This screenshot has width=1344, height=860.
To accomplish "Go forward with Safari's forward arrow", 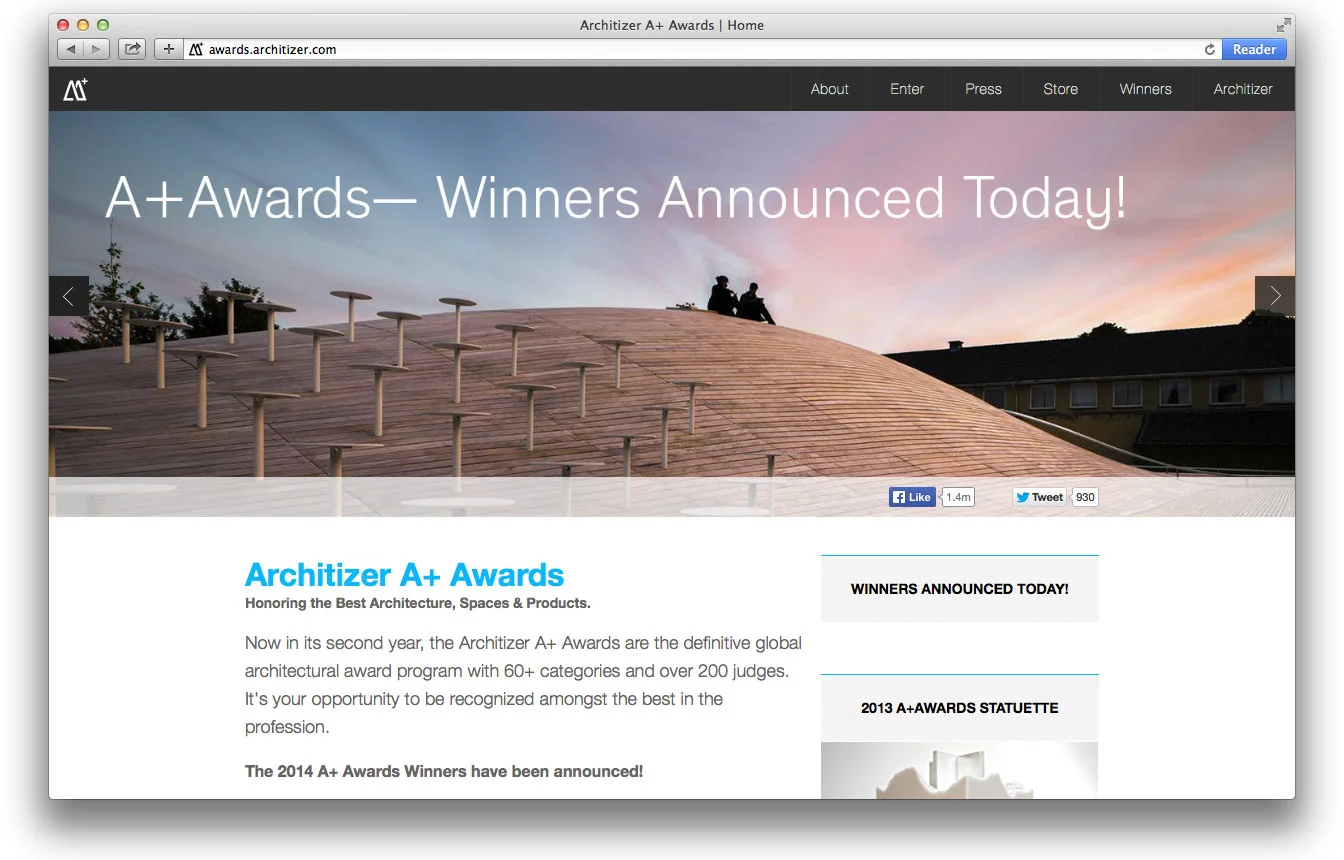I will pyautogui.click(x=96, y=49).
